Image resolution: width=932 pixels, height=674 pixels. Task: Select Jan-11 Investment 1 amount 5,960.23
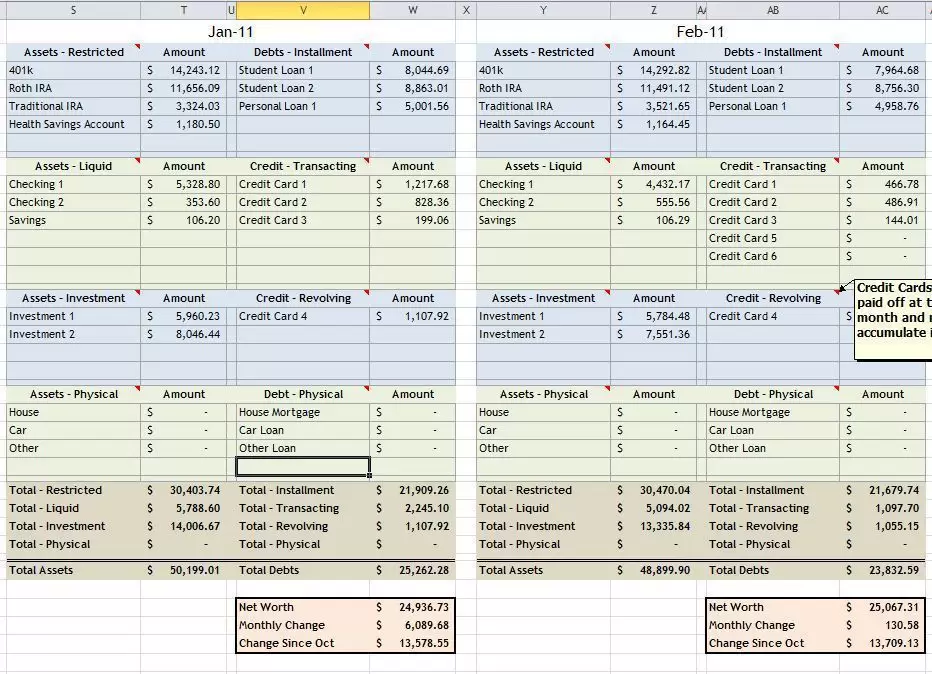pos(184,316)
